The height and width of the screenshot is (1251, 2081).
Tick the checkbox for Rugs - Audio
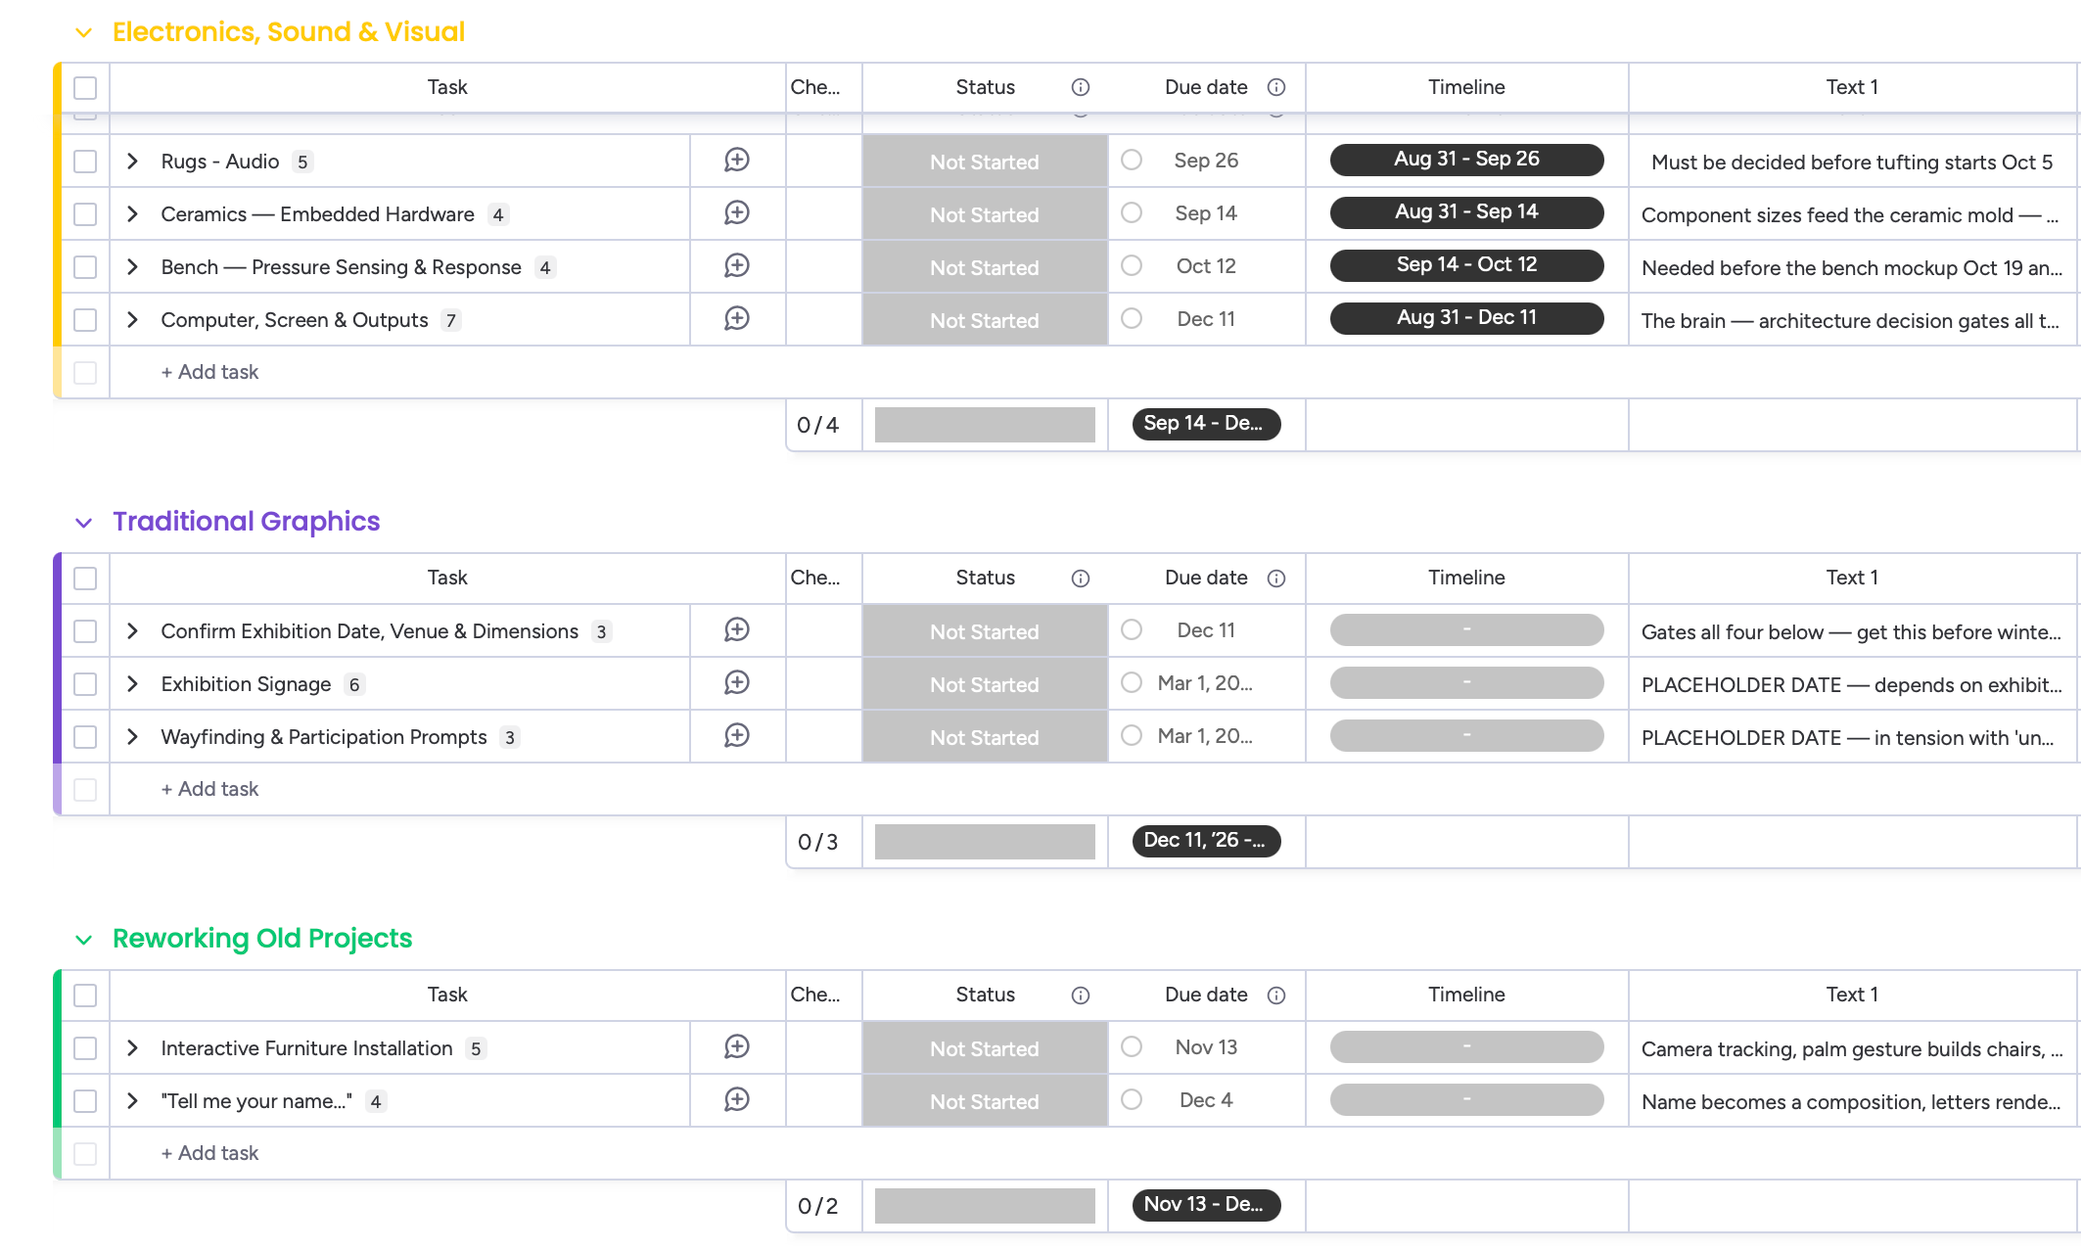point(85,161)
